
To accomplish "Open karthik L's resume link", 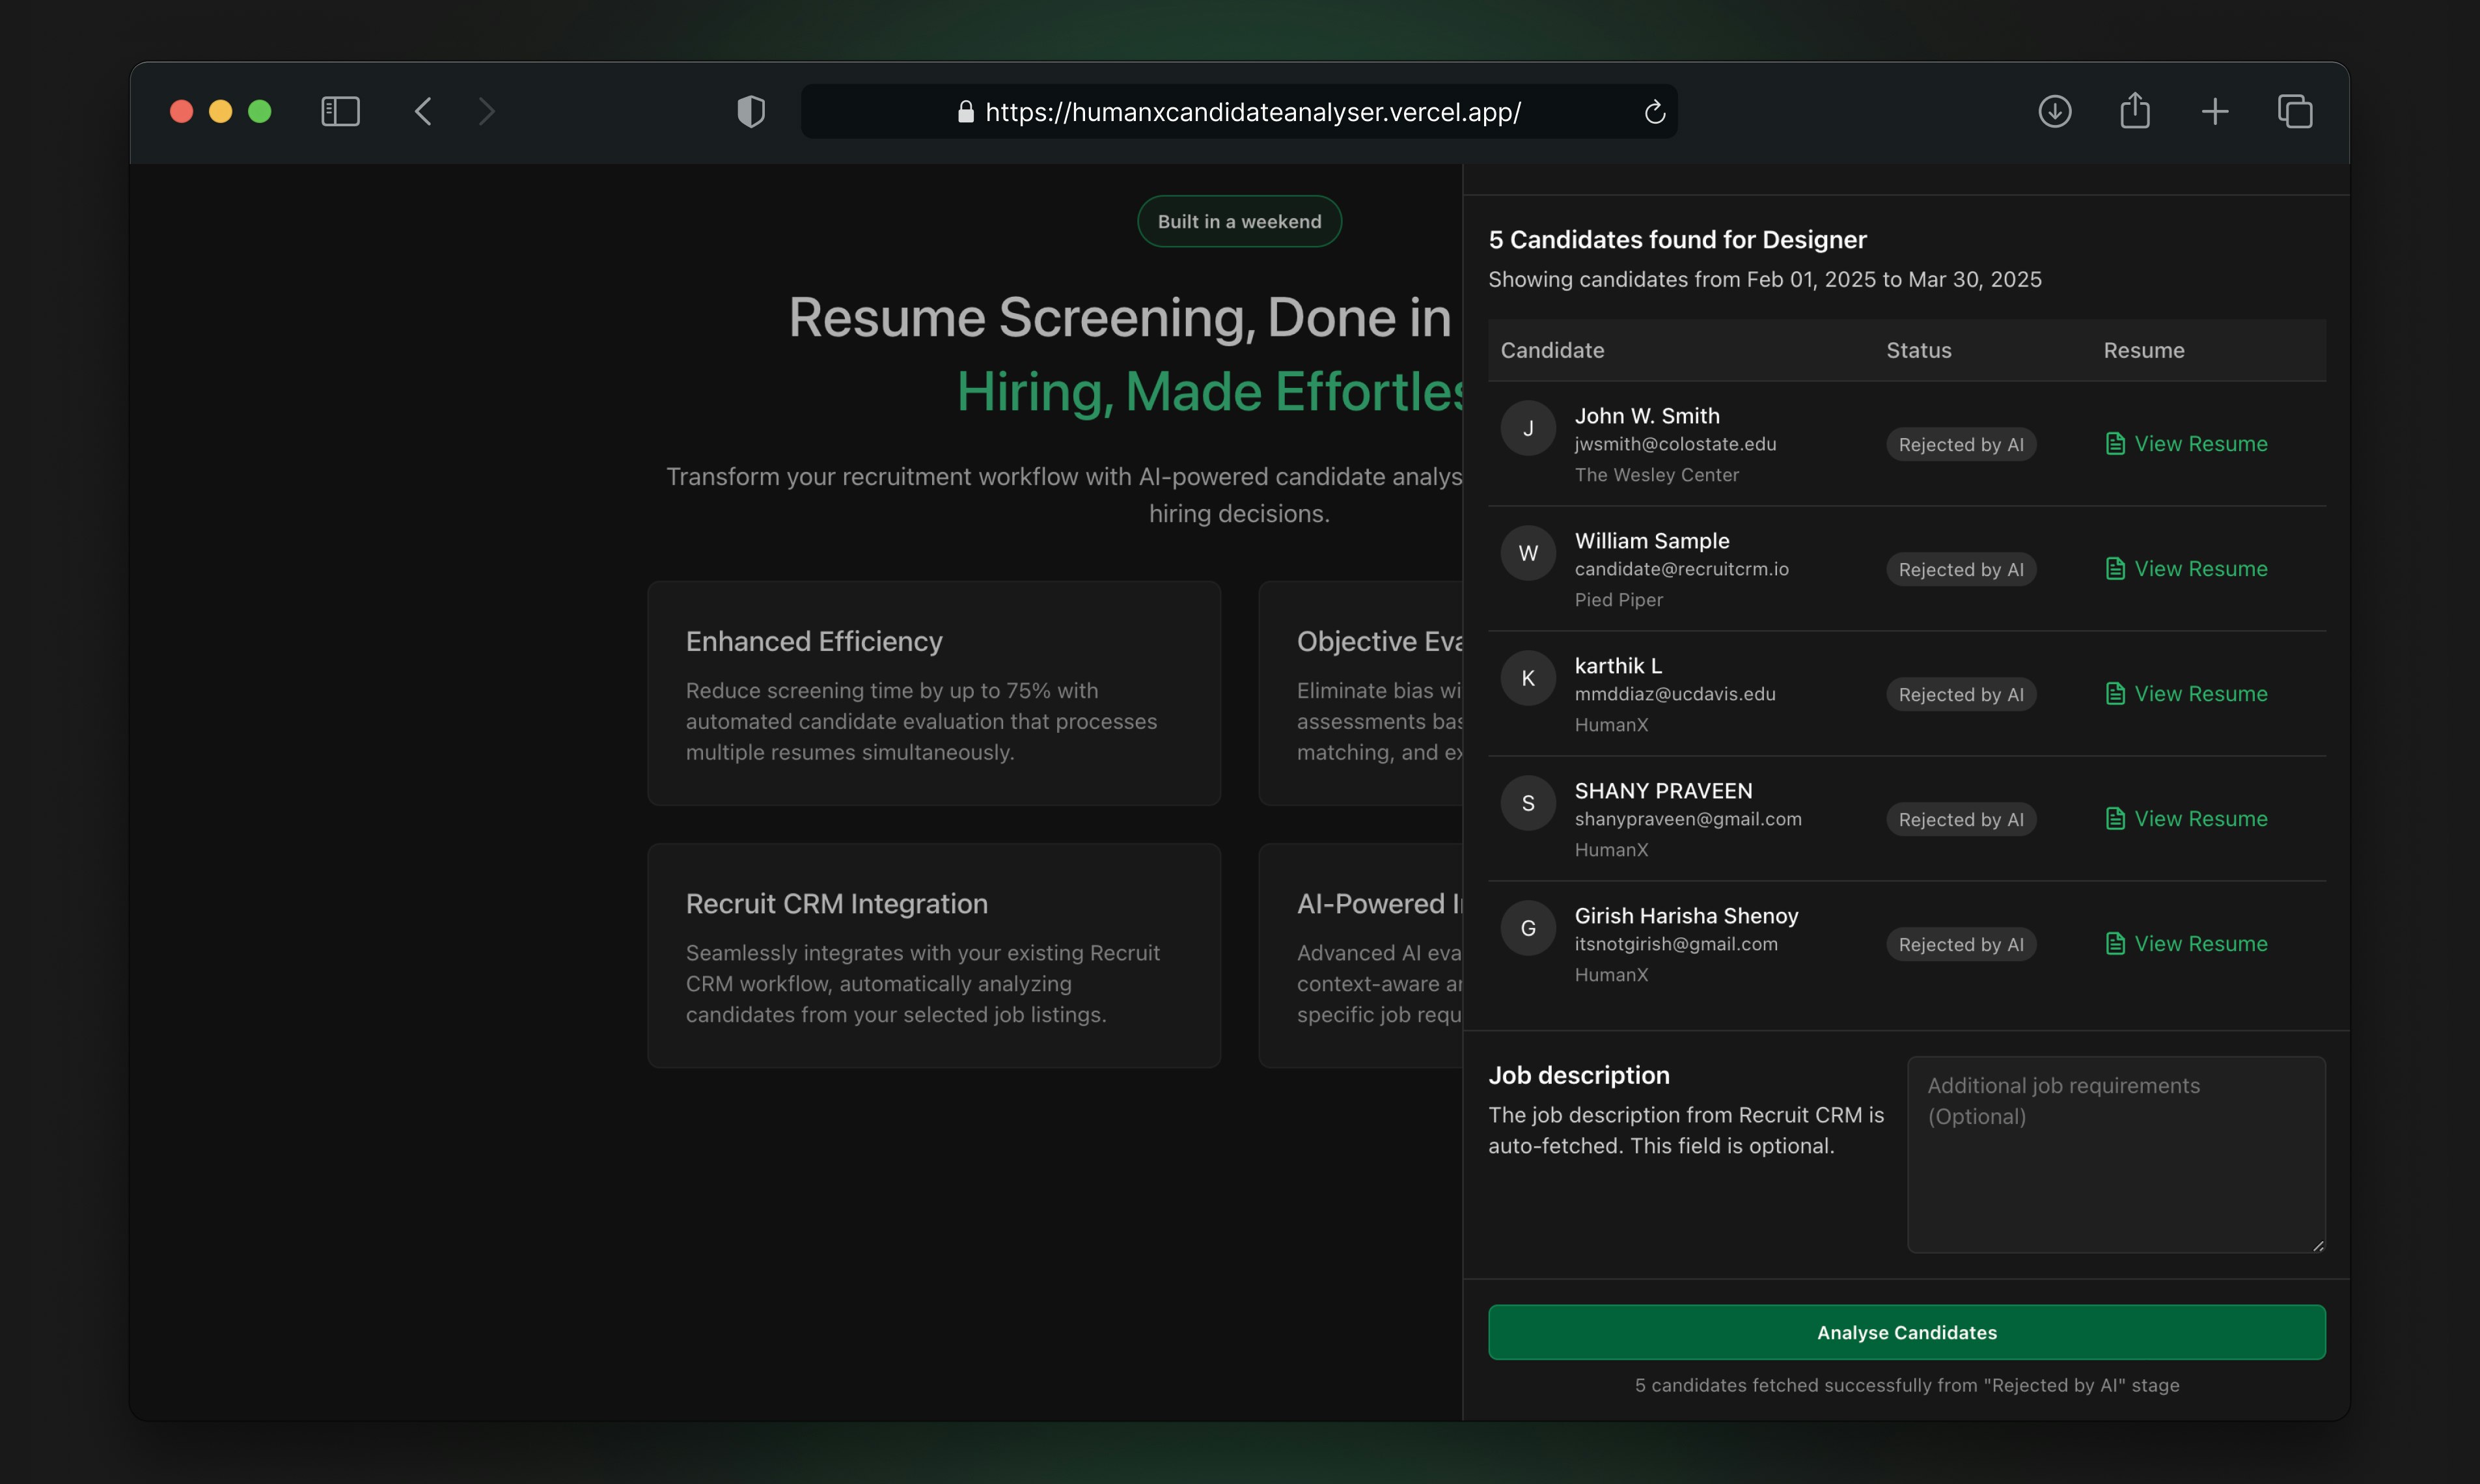I will [2186, 694].
